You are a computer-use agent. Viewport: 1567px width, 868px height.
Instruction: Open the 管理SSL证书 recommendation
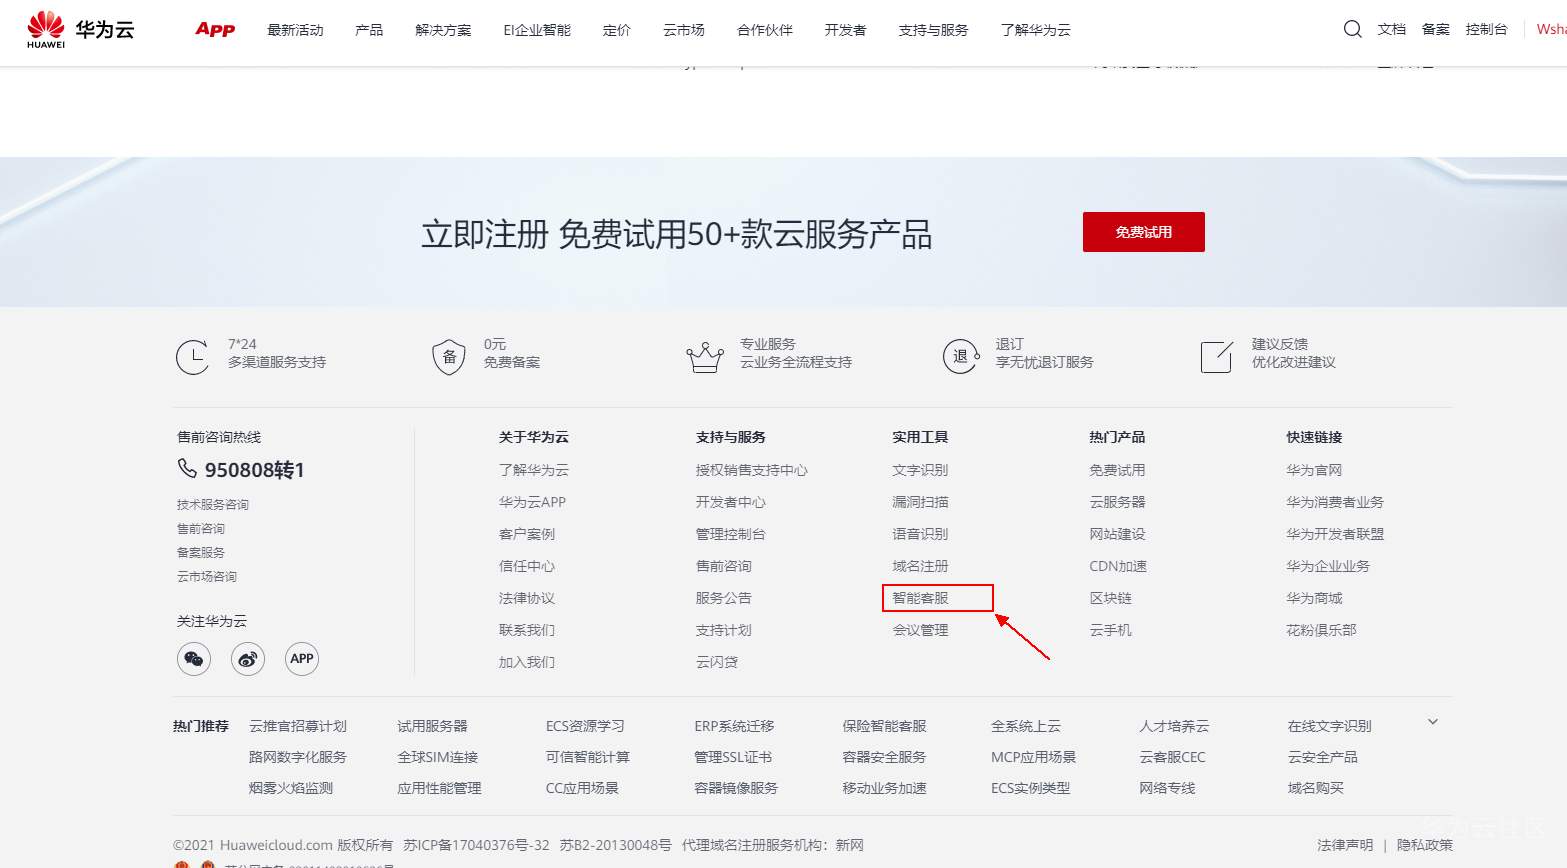734,757
